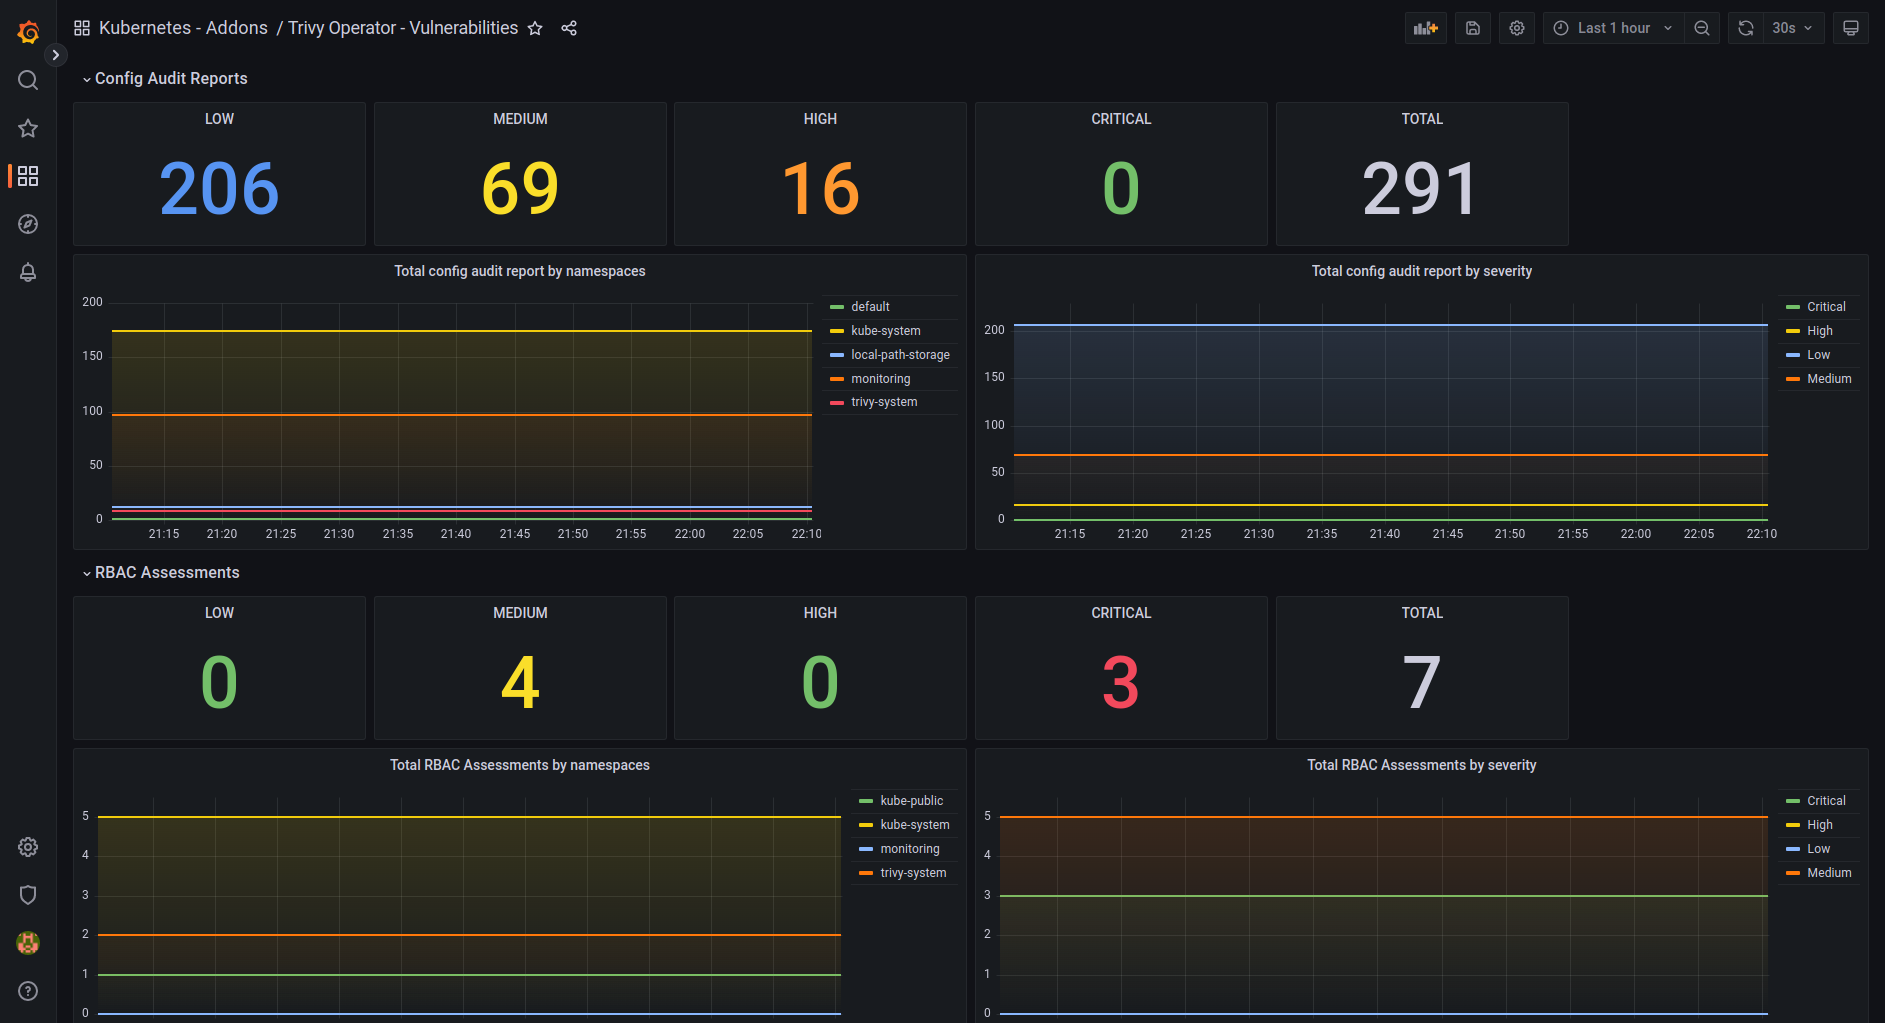The image size is (1885, 1023).
Task: Open Starred dashboards from sidebar
Action: click(28, 128)
